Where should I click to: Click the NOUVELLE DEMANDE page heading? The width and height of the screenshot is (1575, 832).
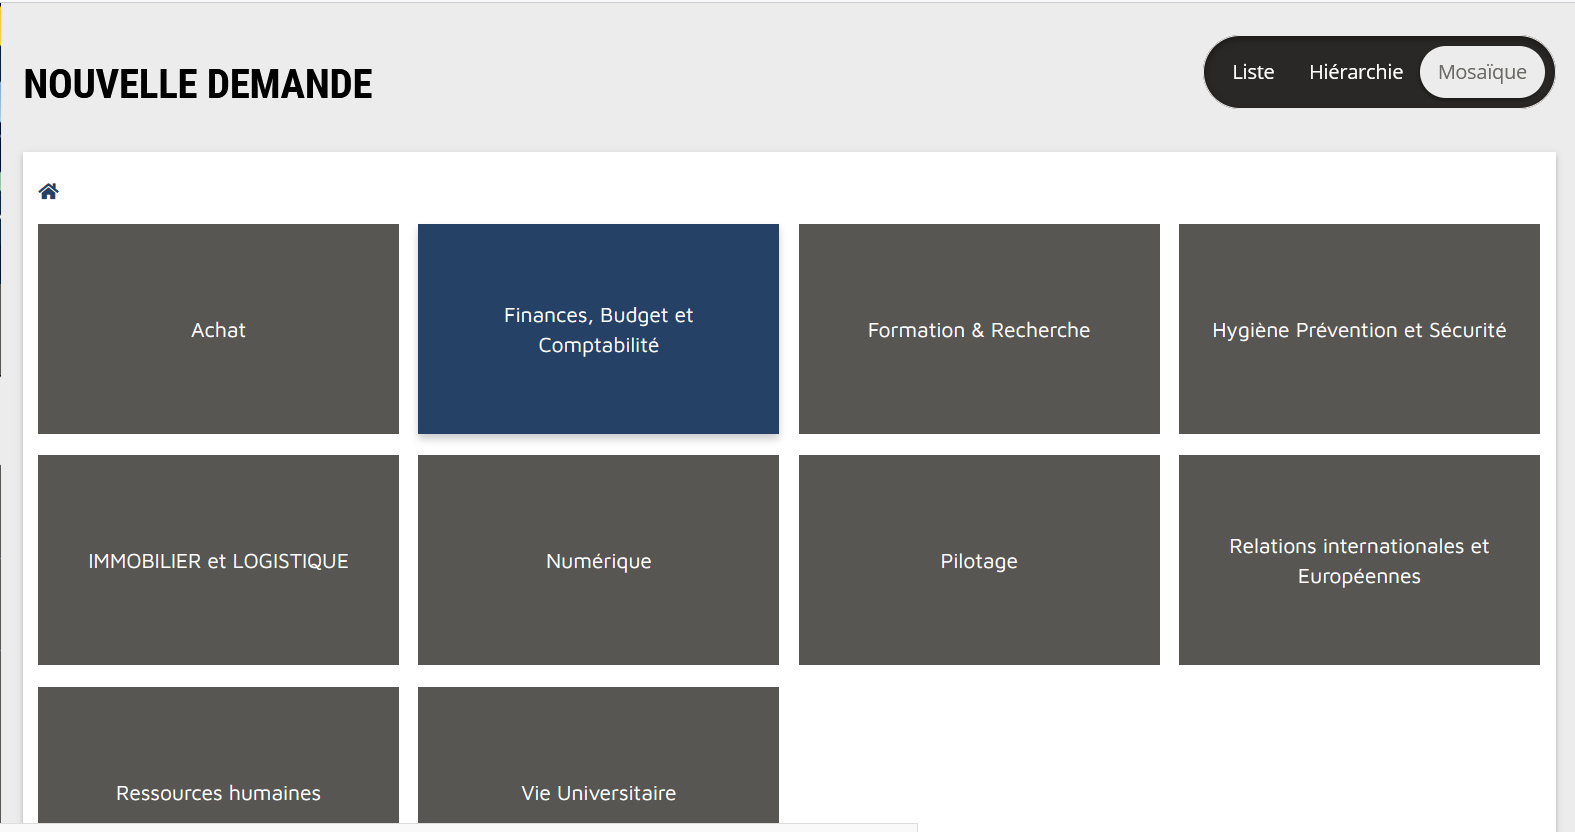[198, 84]
